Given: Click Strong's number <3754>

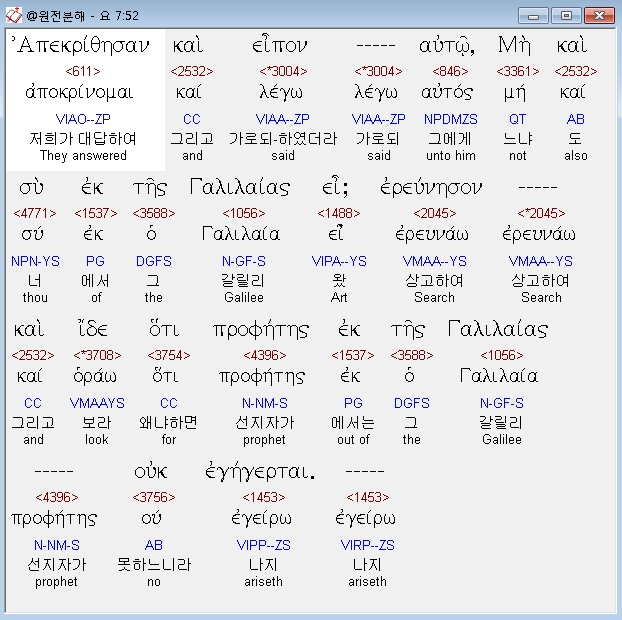Looking at the screenshot, I should tap(169, 355).
